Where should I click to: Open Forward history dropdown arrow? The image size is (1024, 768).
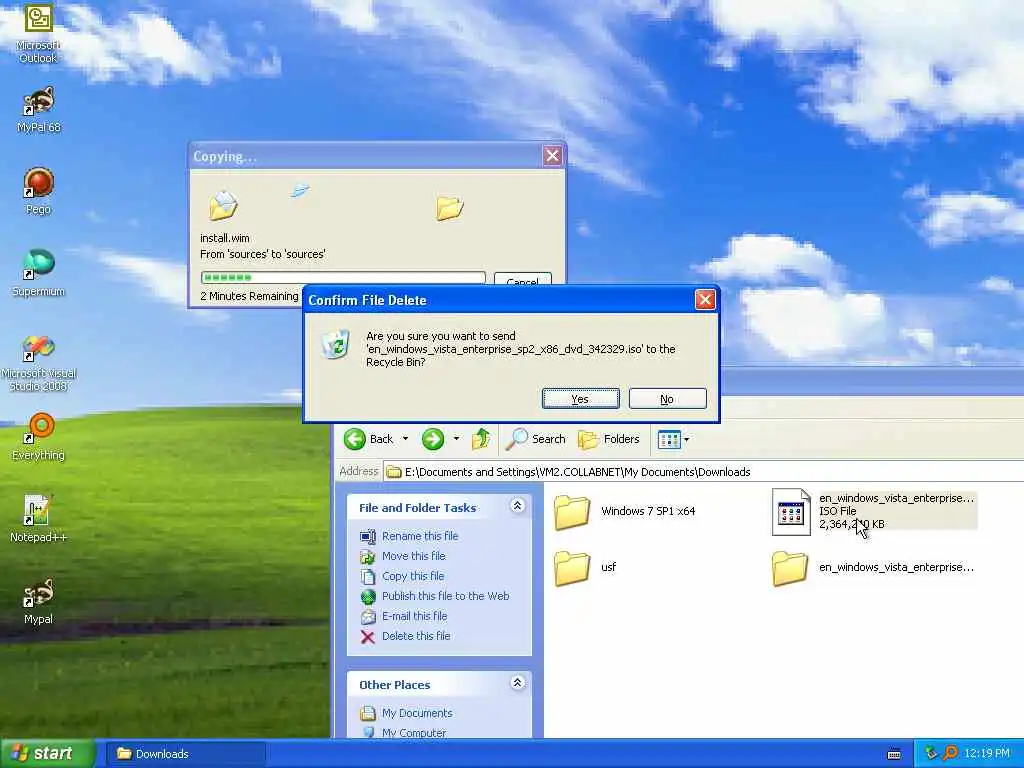456,439
